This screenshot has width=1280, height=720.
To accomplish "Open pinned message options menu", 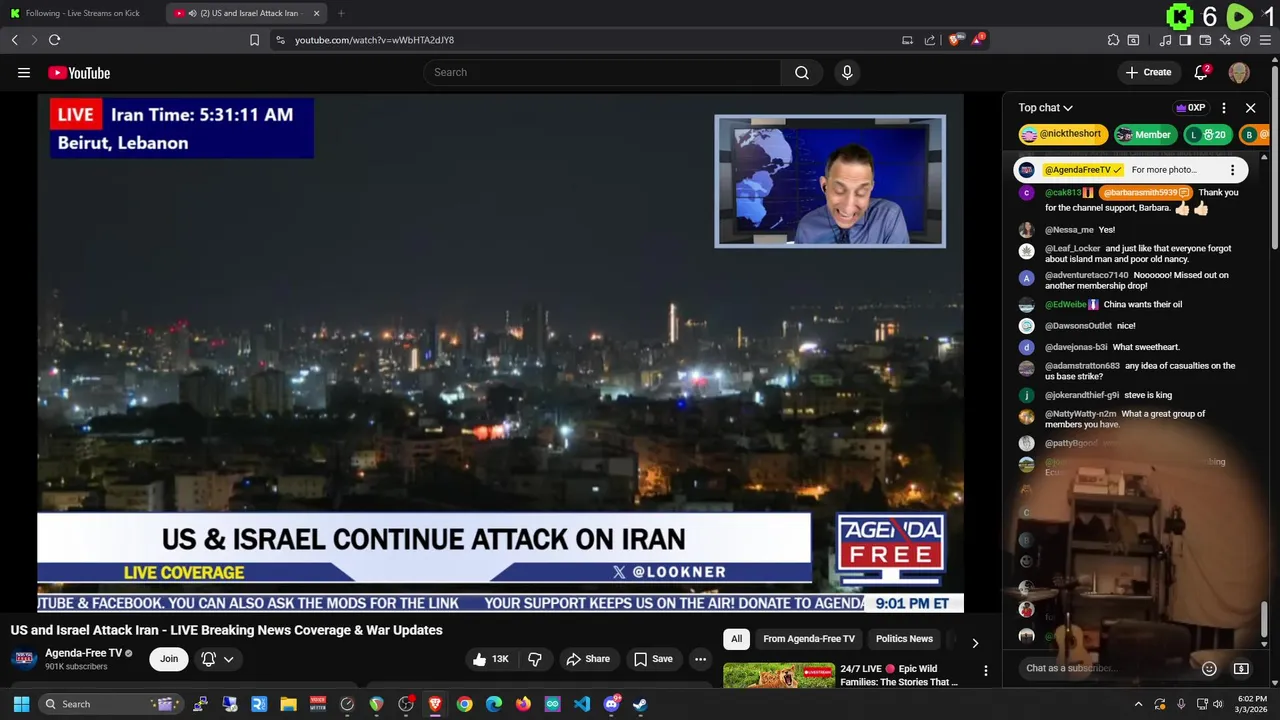I will click(x=1232, y=170).
